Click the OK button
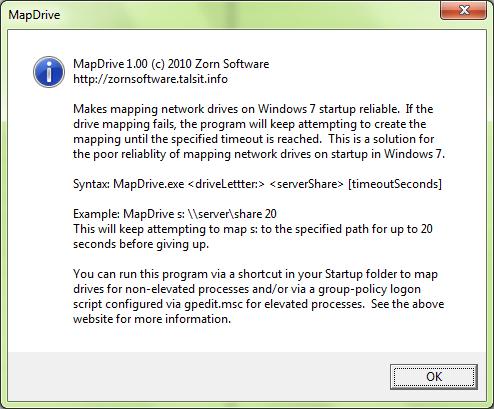This screenshot has height=409, width=494. pyautogui.click(x=434, y=377)
